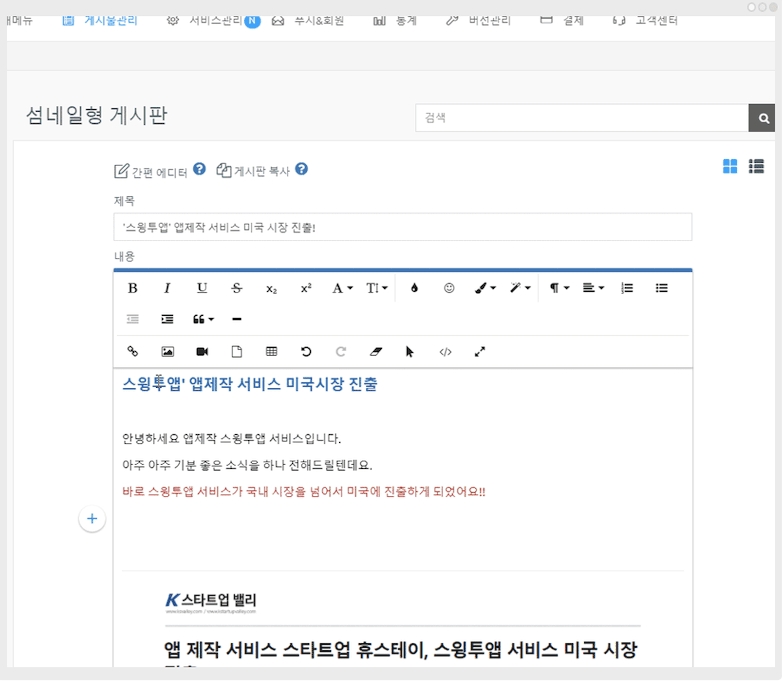This screenshot has width=783, height=682.
Task: Open the 통계 statistics menu
Action: 394,20
